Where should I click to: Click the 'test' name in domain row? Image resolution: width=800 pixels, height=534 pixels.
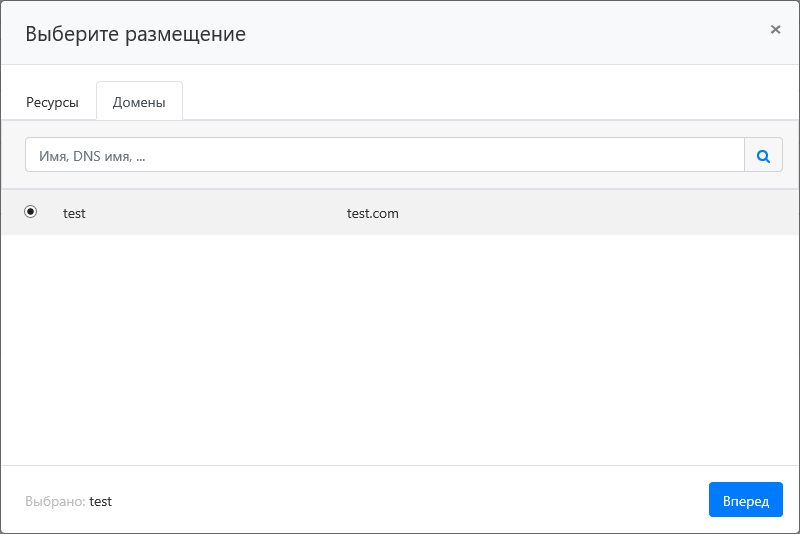click(x=74, y=213)
